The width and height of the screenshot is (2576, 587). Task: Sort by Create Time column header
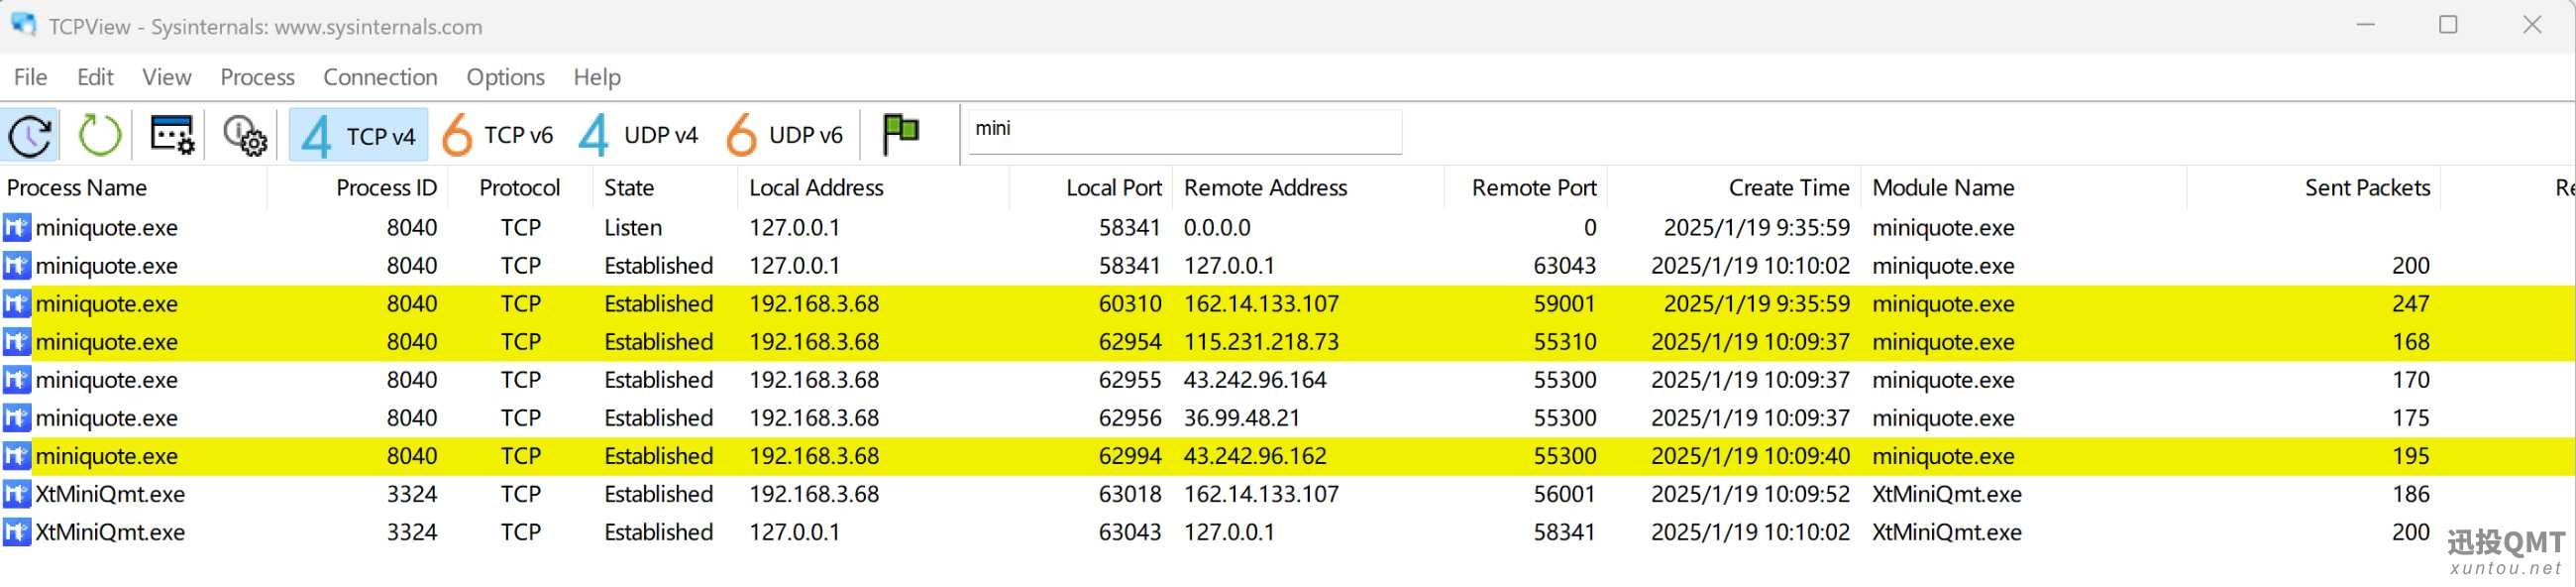pyautogui.click(x=1788, y=188)
